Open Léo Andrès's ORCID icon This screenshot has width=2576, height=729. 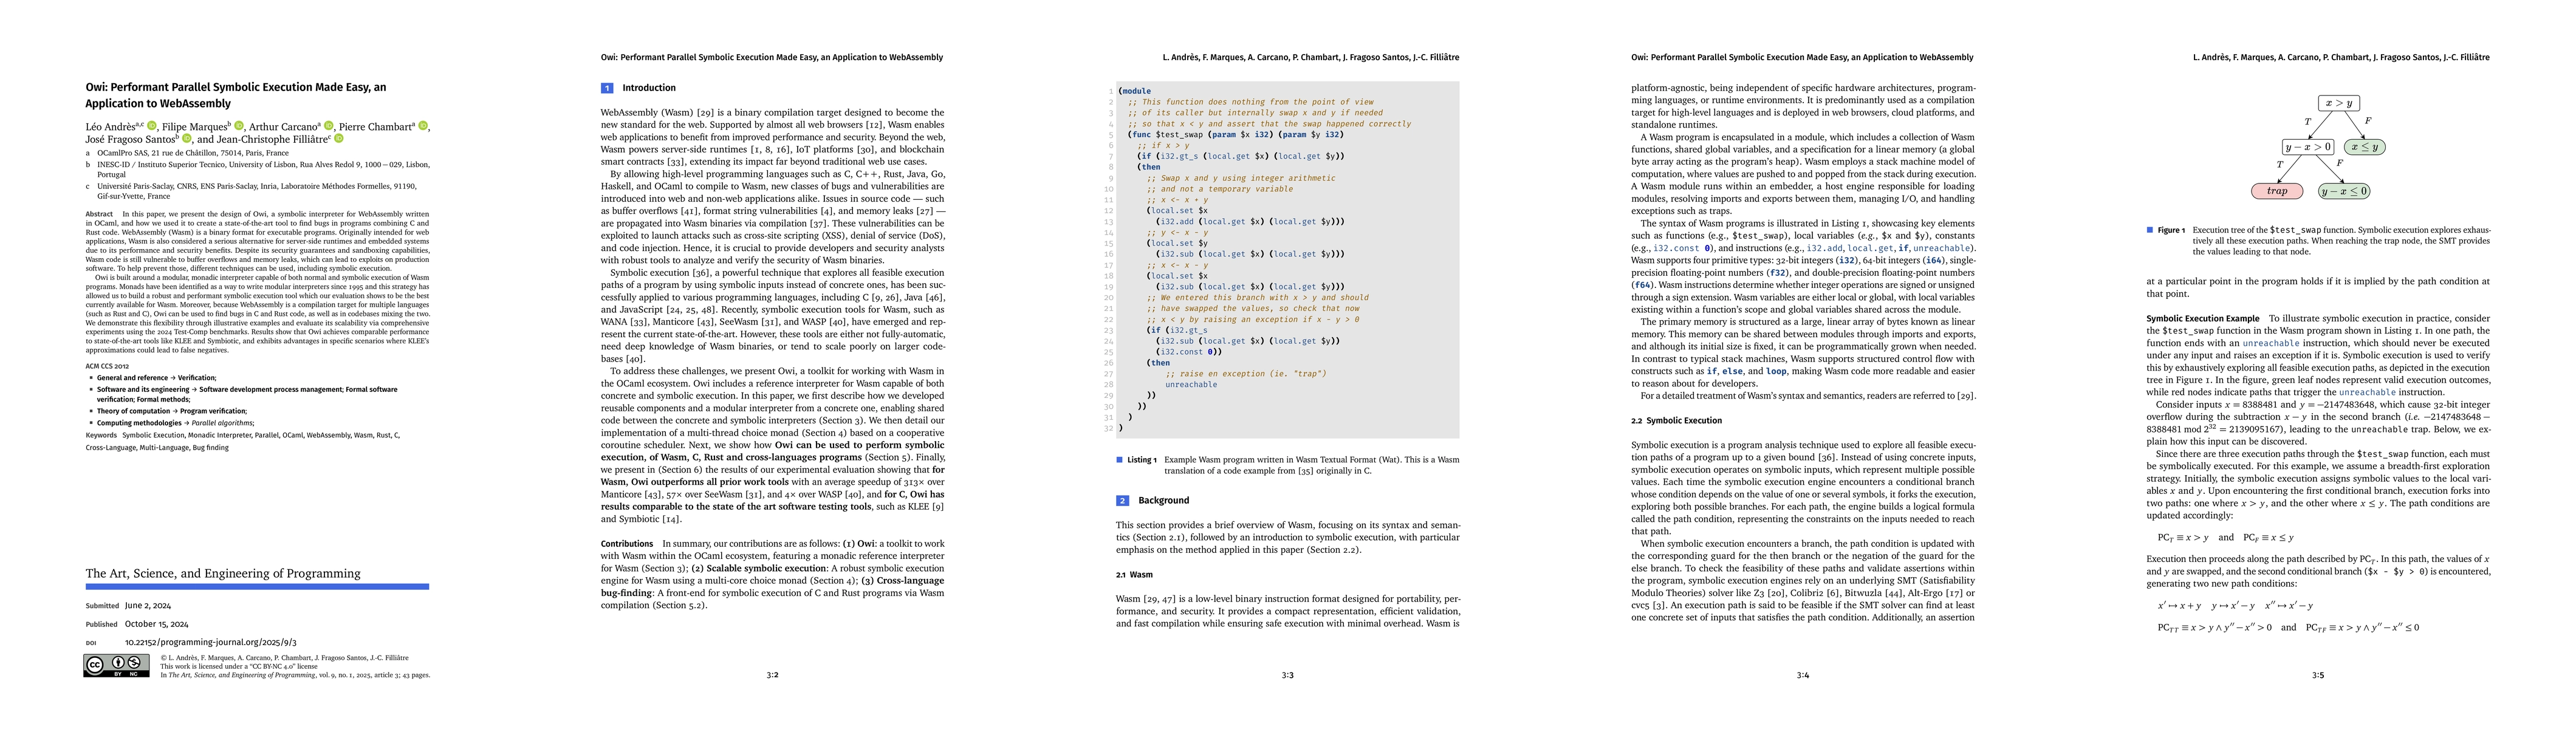click(152, 127)
